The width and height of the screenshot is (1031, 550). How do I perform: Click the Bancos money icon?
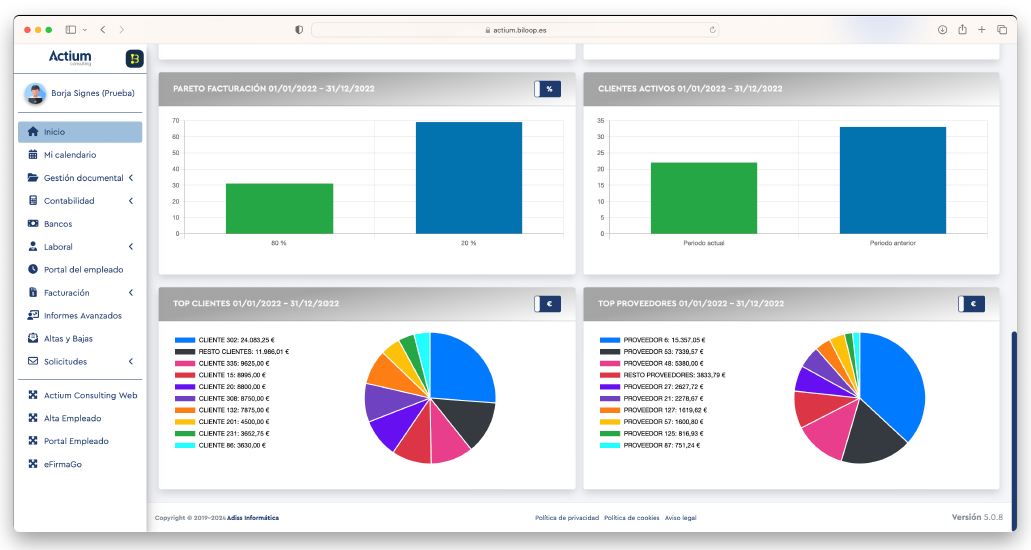pos(33,224)
